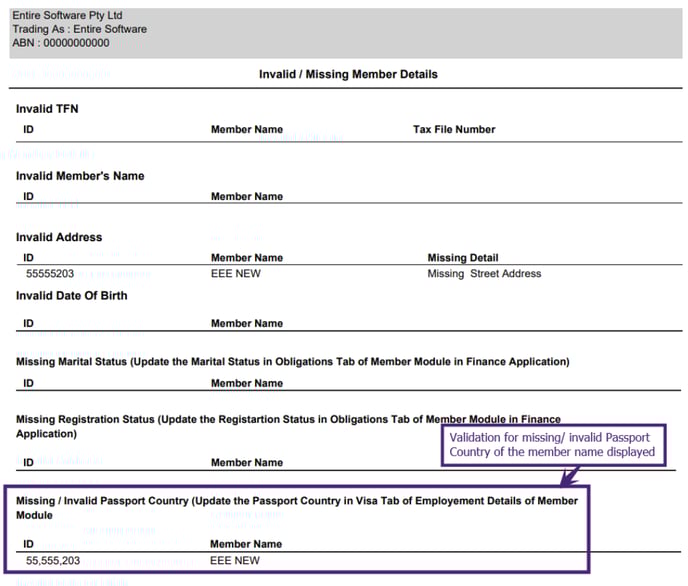Click 'Member Name' header under Invalid Date Of Birth
Screen dimensions: 688x586
click(x=247, y=323)
